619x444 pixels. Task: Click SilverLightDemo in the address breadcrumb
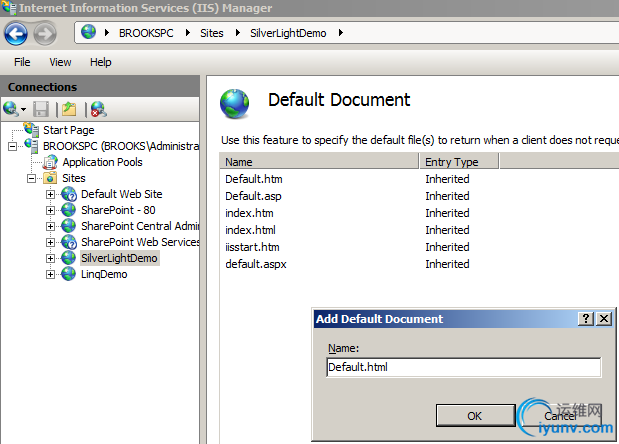(288, 33)
